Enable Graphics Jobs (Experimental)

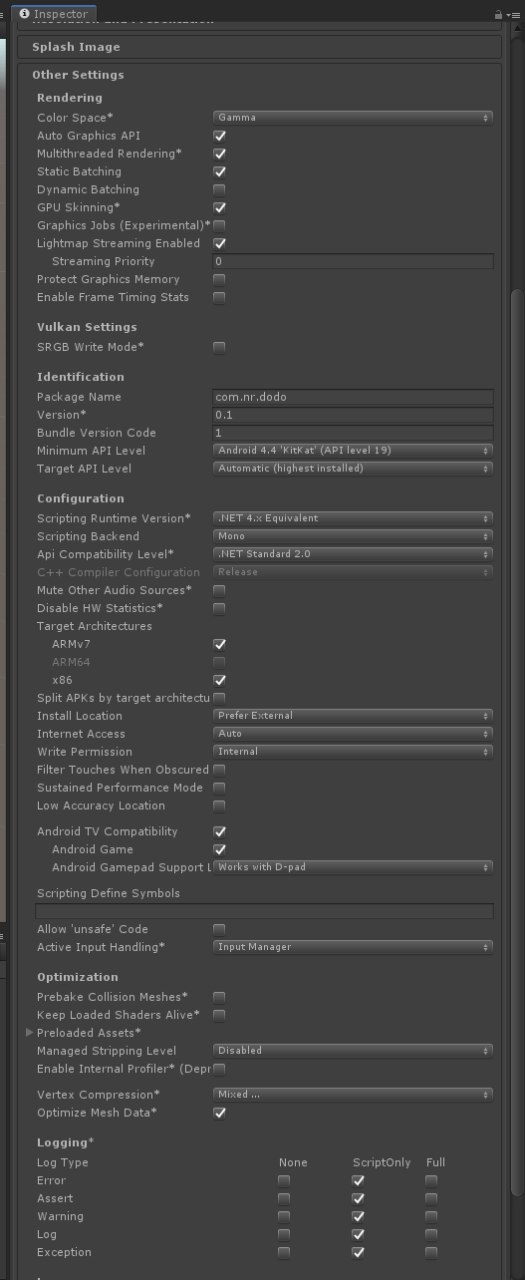(219, 226)
